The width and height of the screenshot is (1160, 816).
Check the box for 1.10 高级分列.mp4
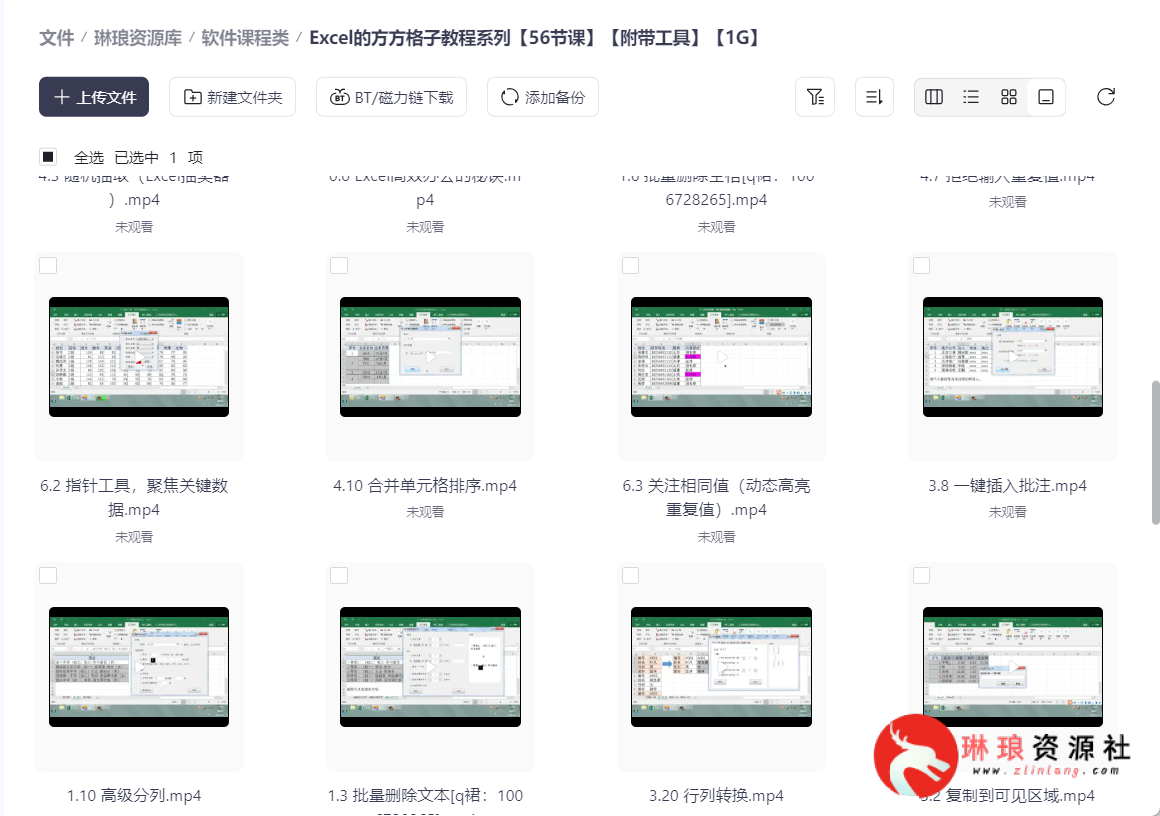click(x=48, y=576)
